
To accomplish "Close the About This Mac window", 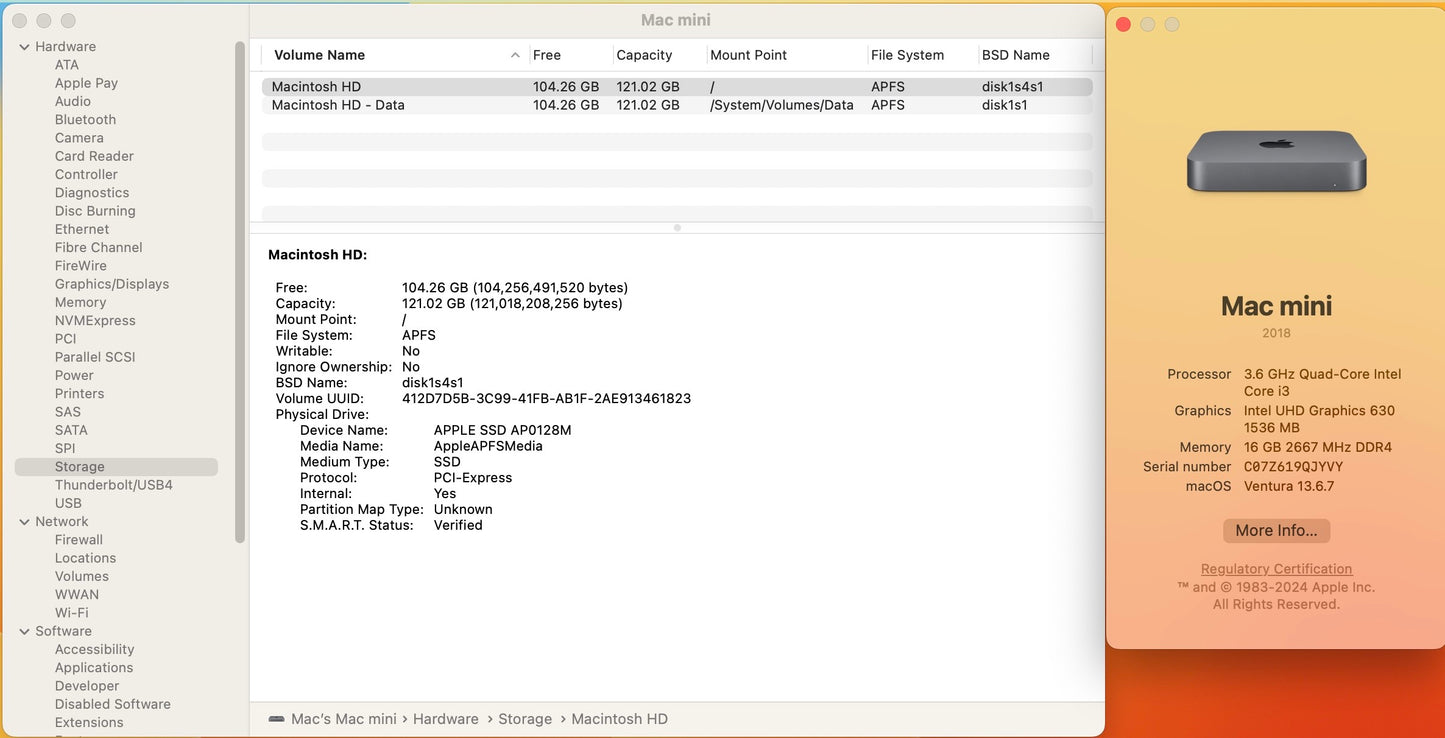I will (1123, 24).
